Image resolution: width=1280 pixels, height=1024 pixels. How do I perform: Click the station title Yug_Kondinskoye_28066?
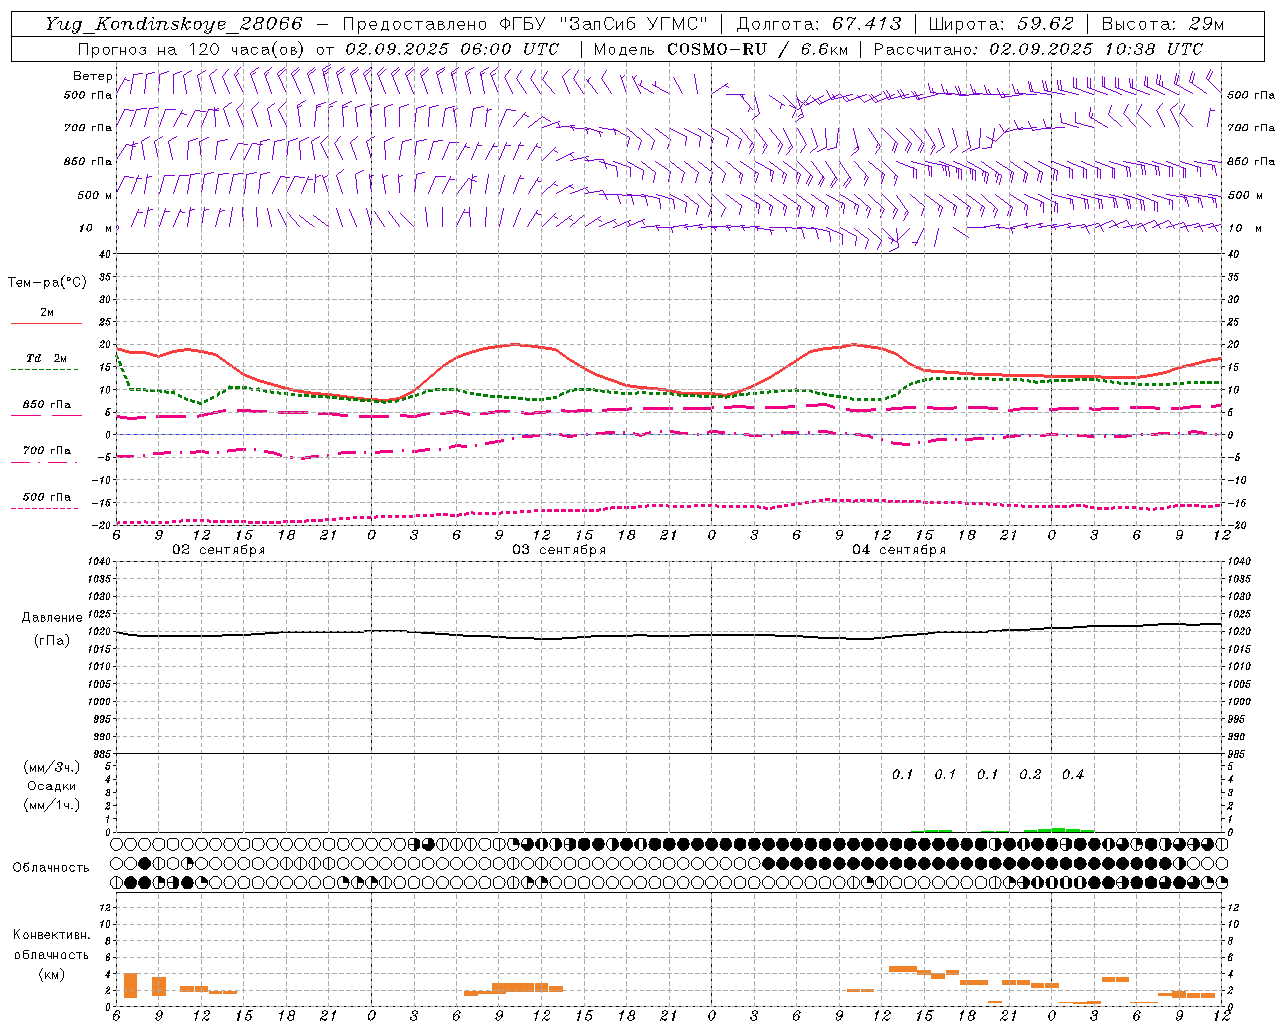point(174,24)
